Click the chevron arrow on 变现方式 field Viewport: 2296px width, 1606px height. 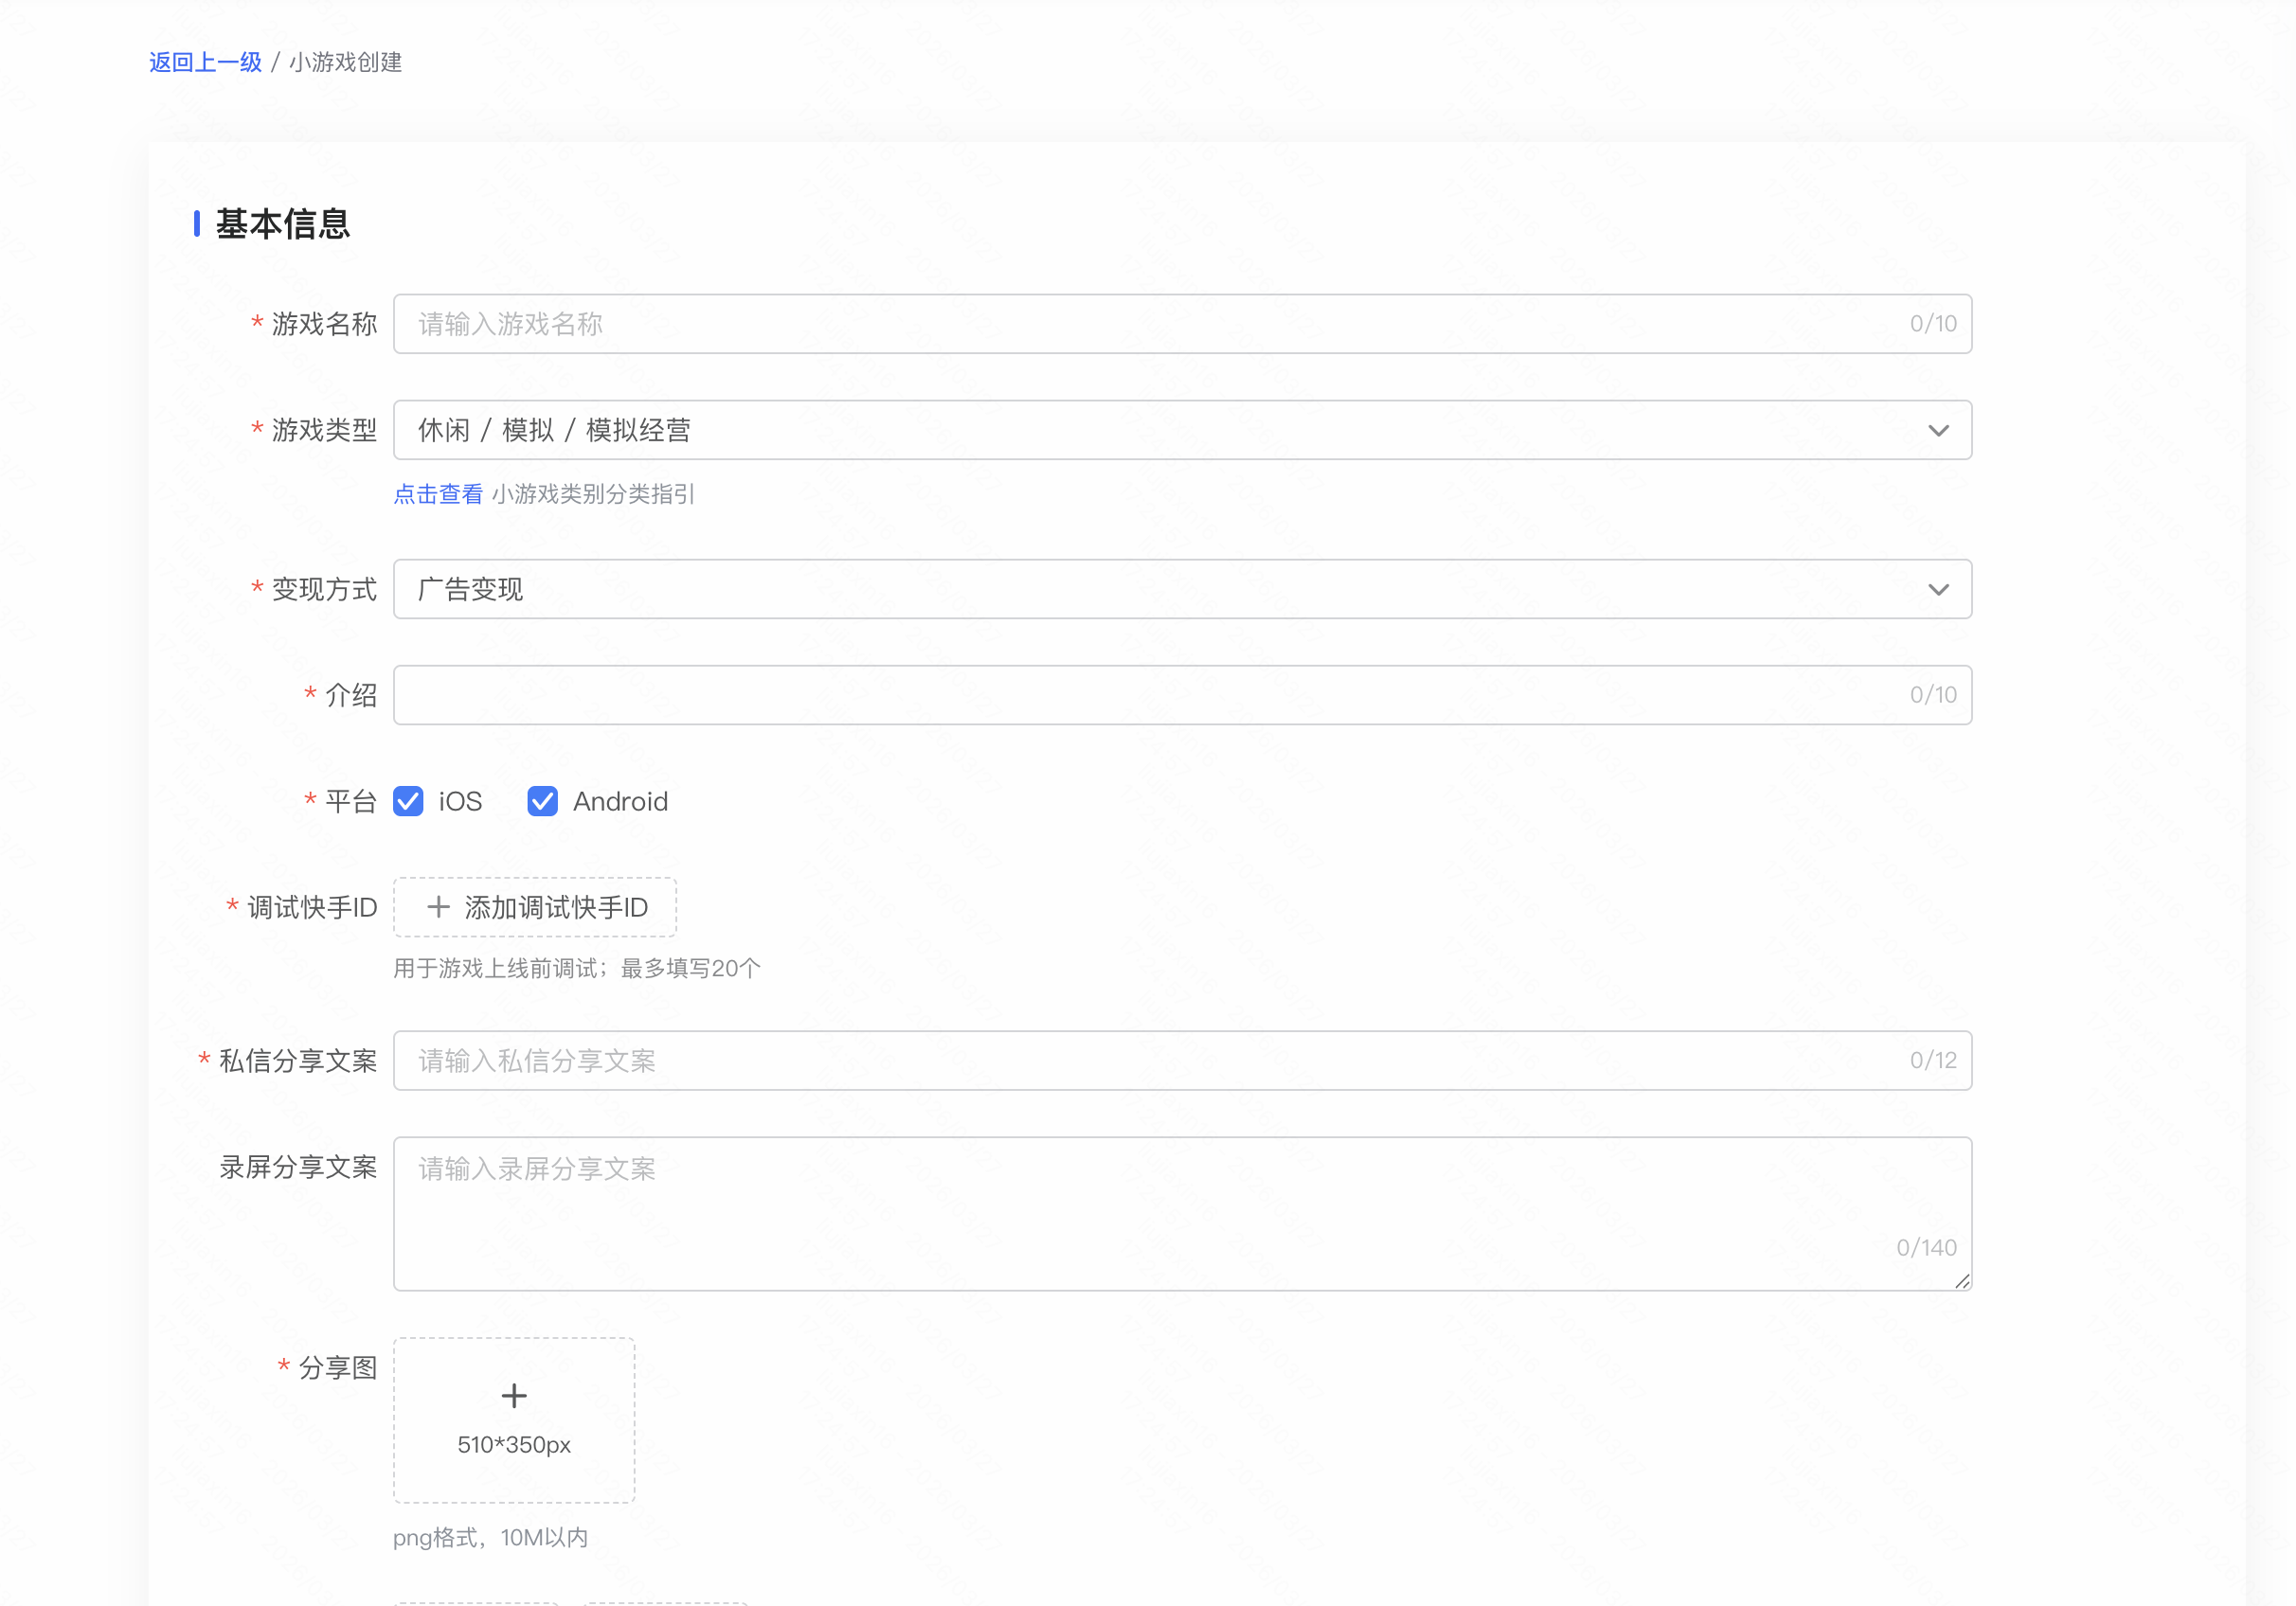tap(1938, 590)
